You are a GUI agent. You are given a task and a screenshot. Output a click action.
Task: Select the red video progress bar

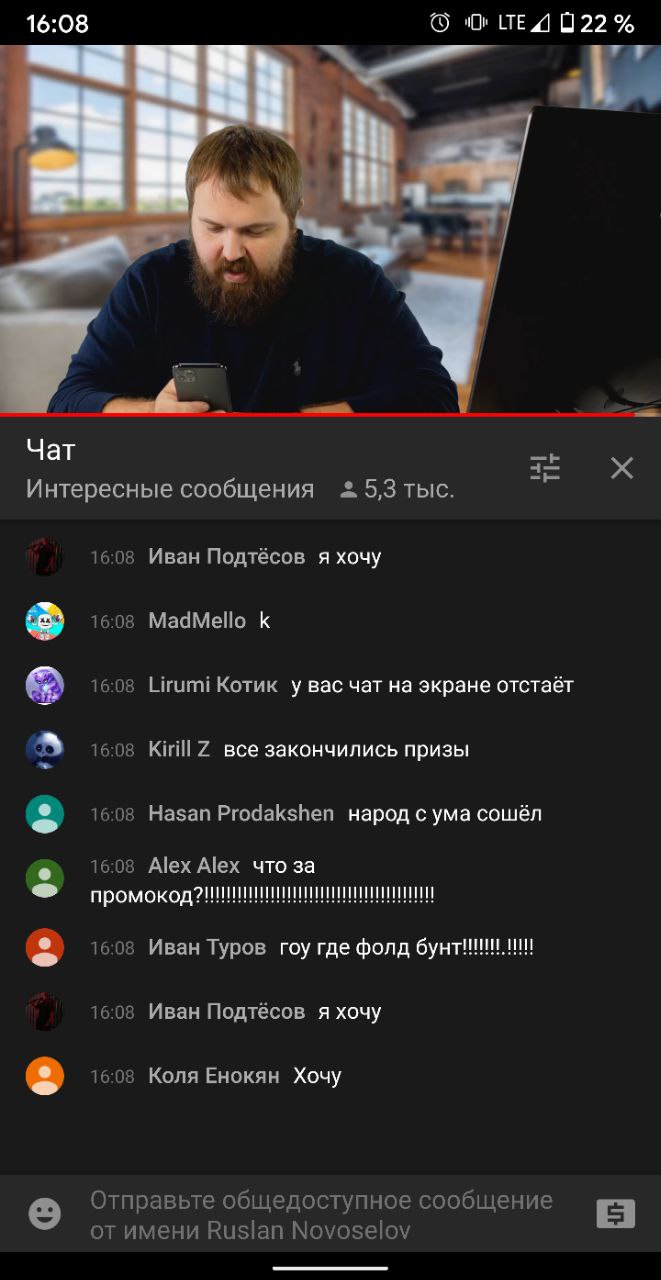tap(330, 414)
